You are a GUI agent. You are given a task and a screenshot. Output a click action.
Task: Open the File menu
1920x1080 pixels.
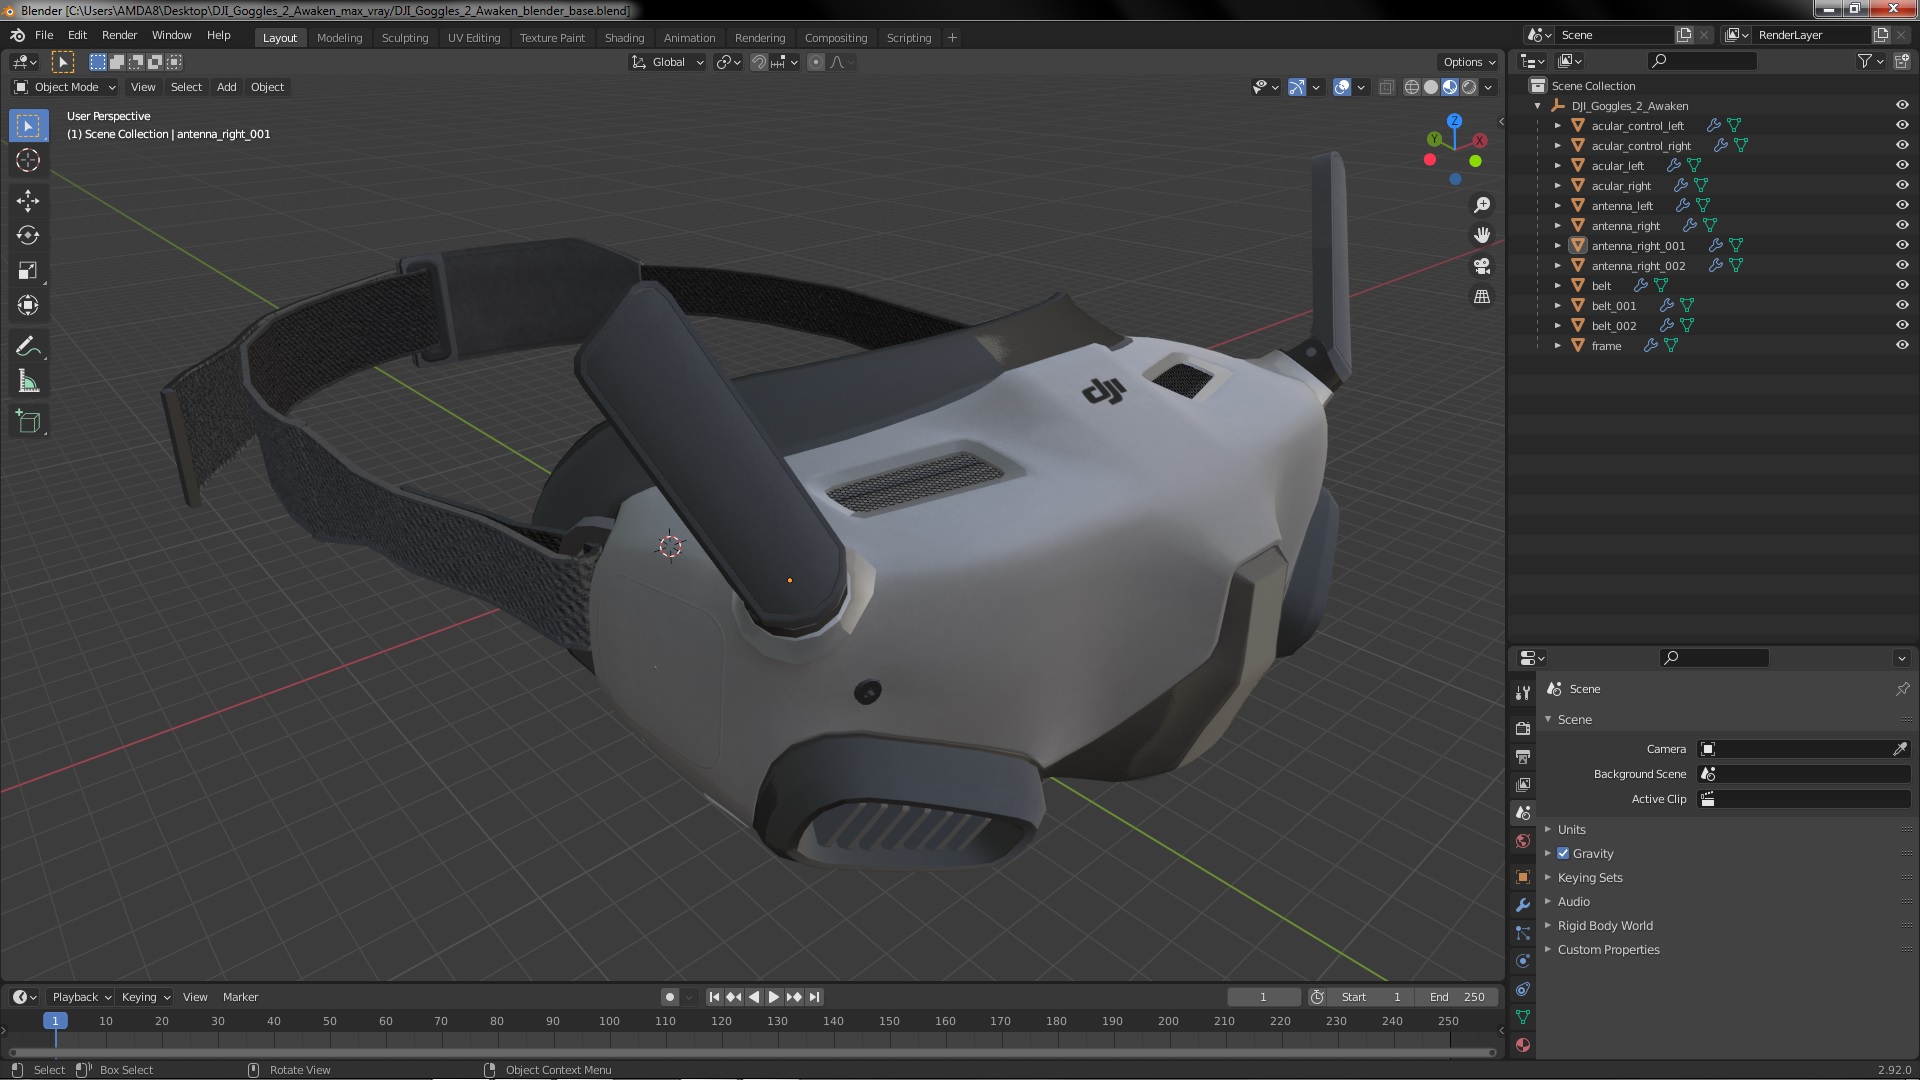click(44, 35)
